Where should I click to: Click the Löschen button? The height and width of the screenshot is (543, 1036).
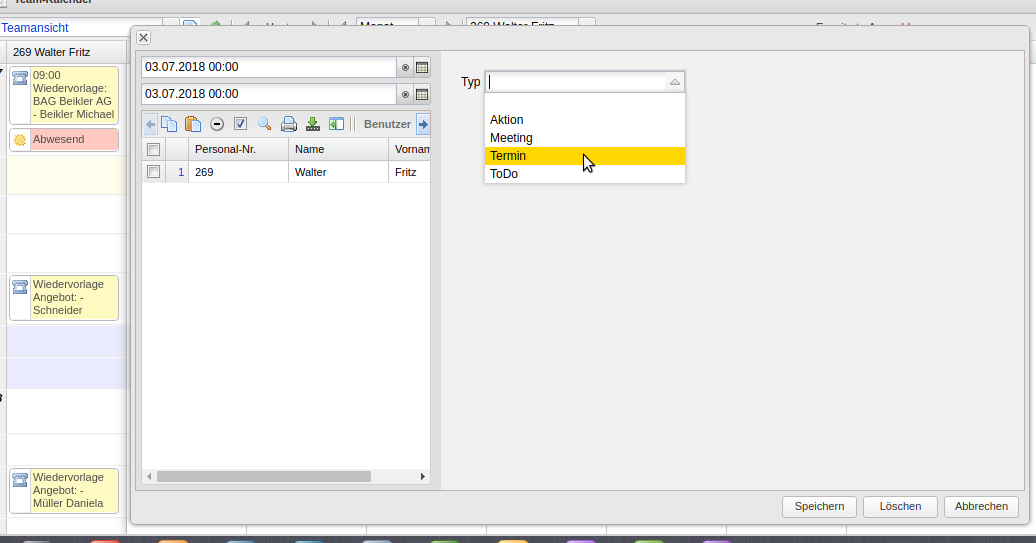point(900,507)
